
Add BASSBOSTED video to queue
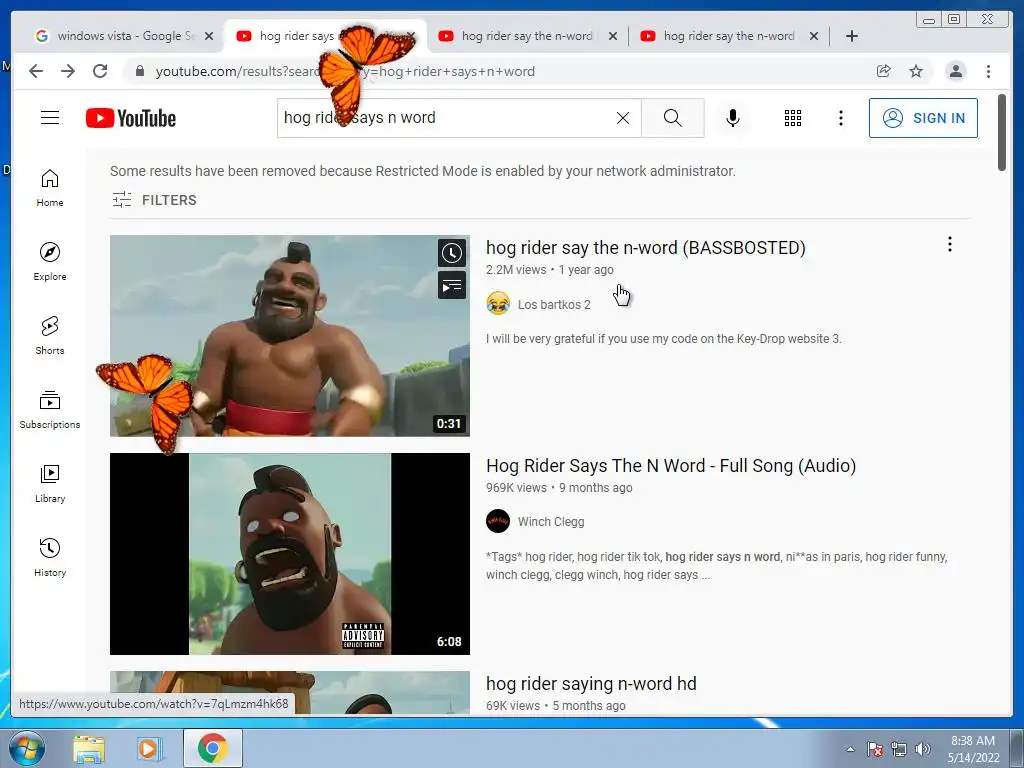pos(452,285)
